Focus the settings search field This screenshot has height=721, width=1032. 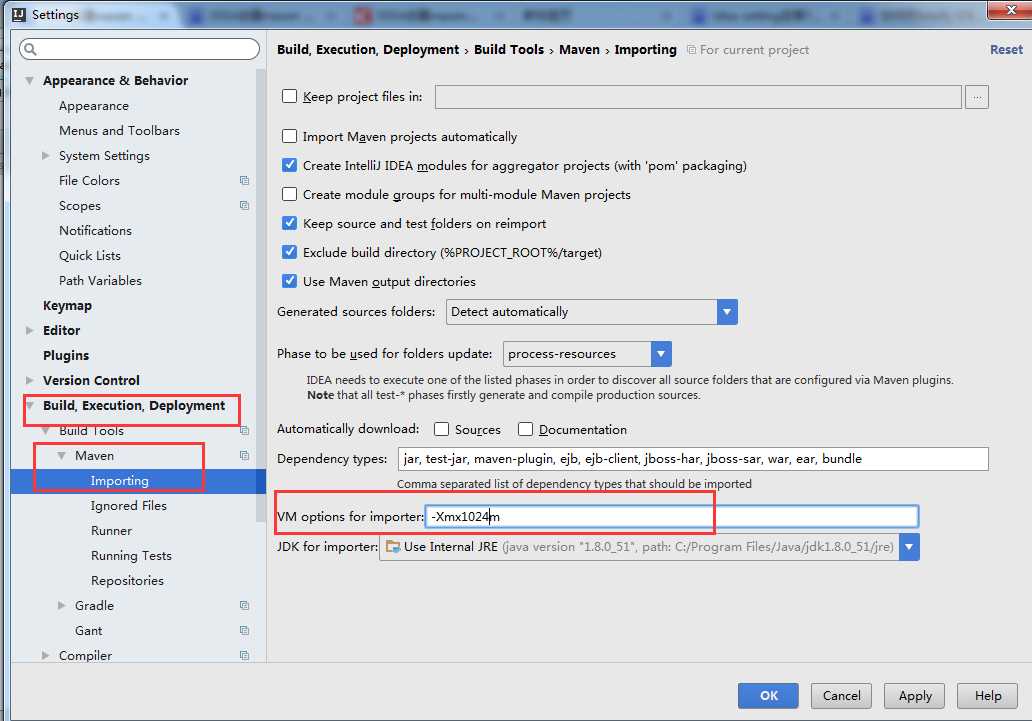click(x=140, y=49)
